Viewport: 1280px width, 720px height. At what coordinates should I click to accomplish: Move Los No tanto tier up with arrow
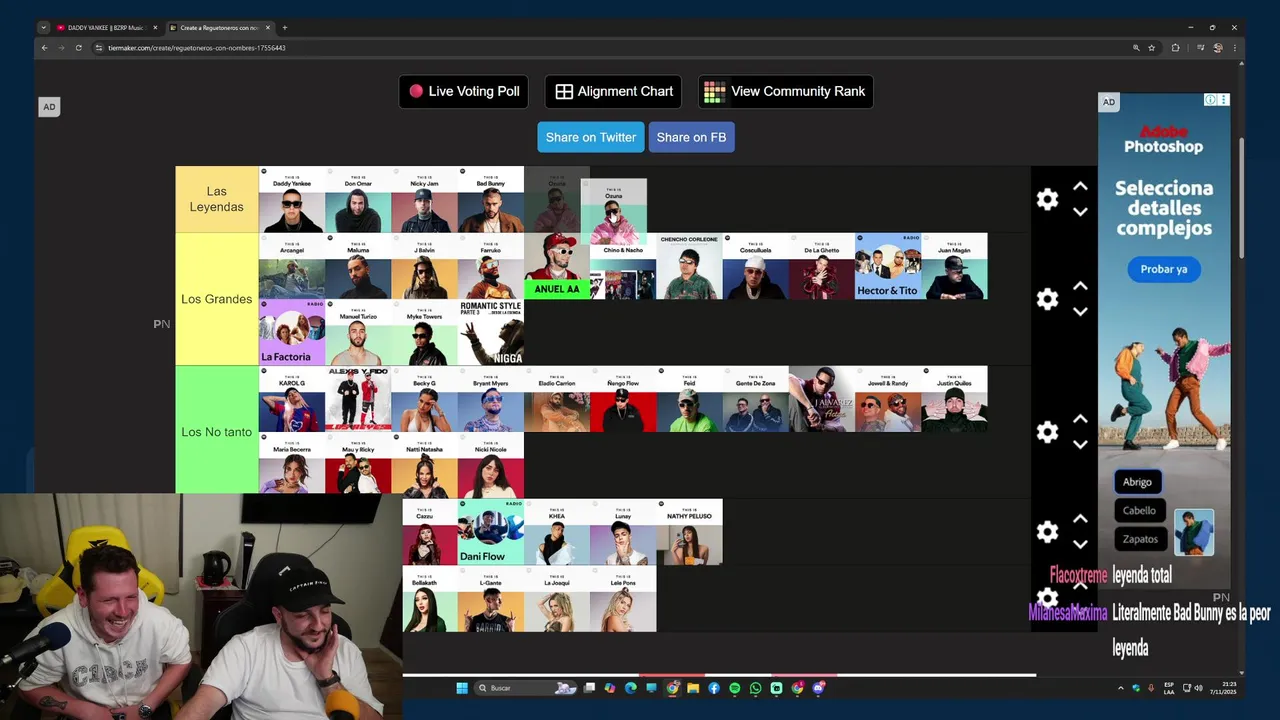[x=1080, y=419]
